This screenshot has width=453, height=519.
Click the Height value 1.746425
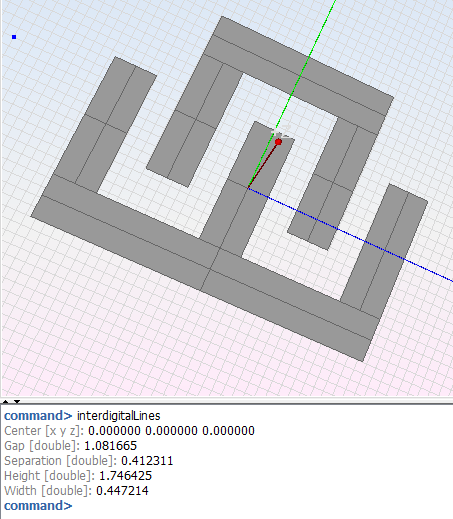click(125, 476)
